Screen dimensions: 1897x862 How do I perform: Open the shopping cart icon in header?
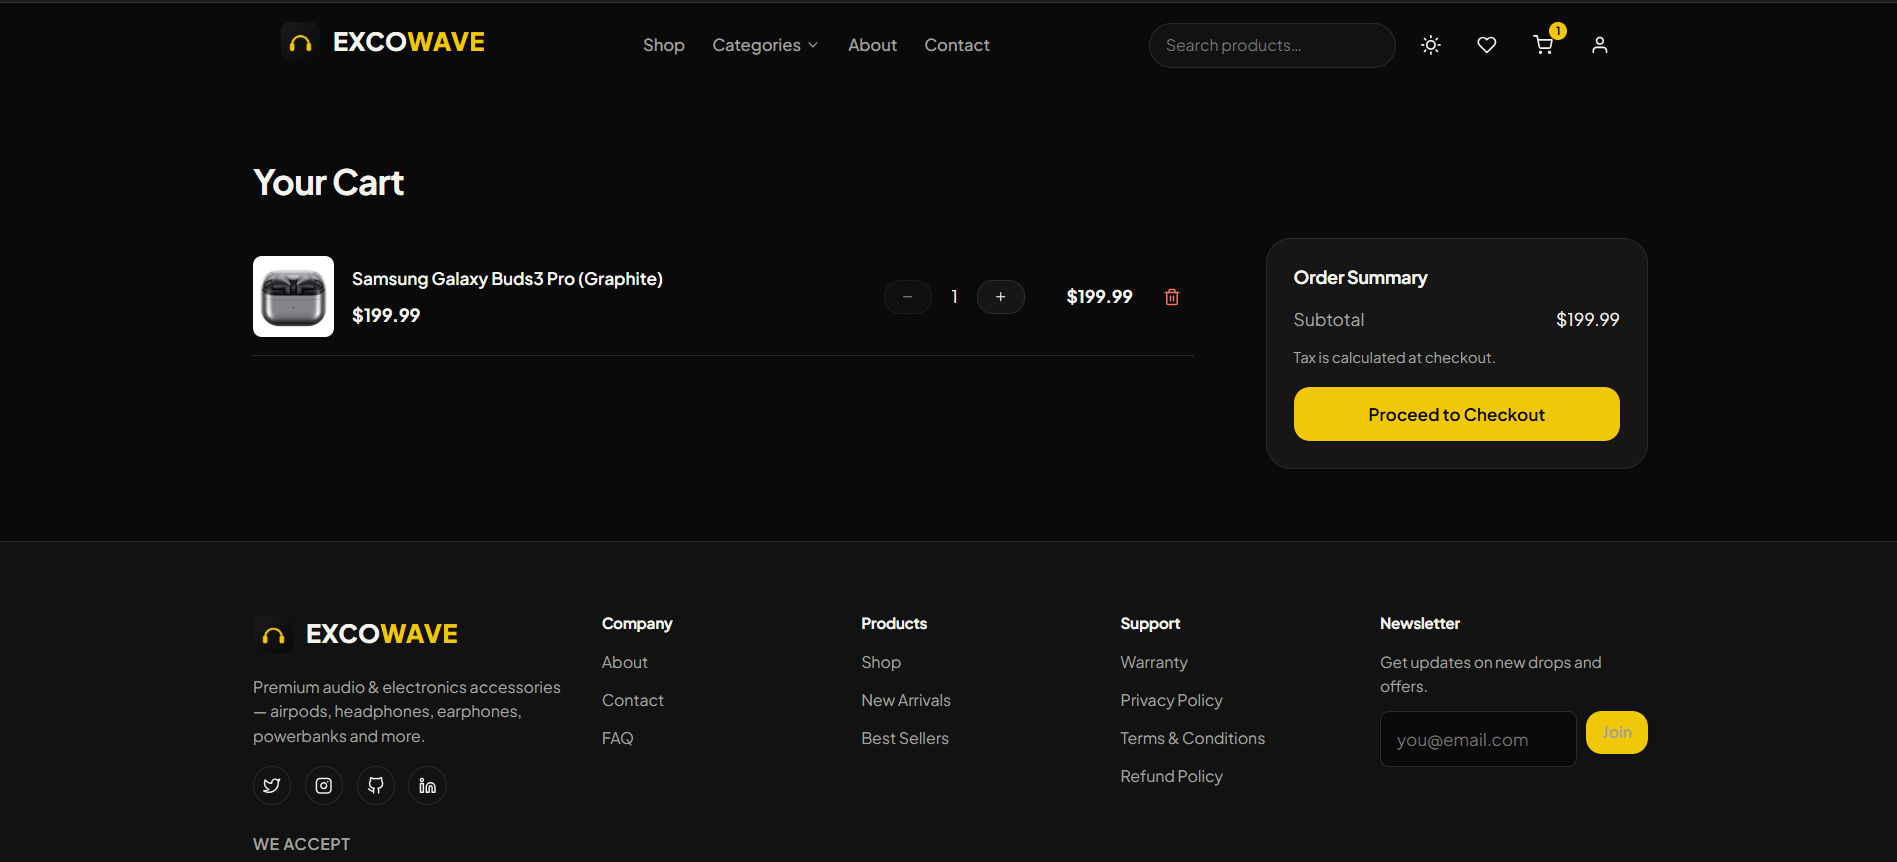(1544, 45)
